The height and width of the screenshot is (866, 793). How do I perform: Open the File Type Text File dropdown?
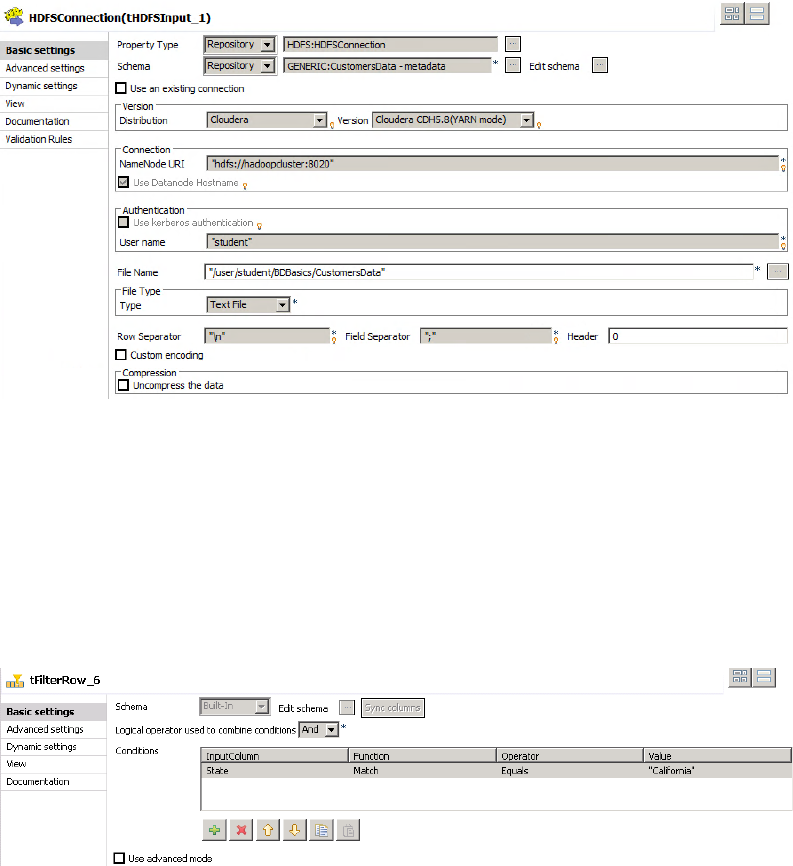(x=249, y=304)
